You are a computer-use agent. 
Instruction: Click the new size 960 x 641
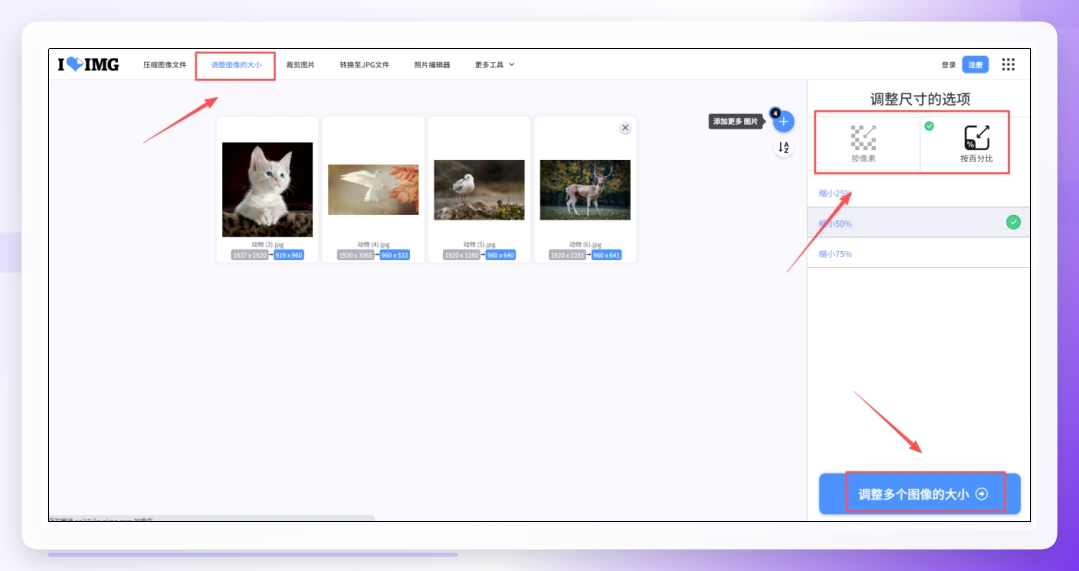coord(606,255)
